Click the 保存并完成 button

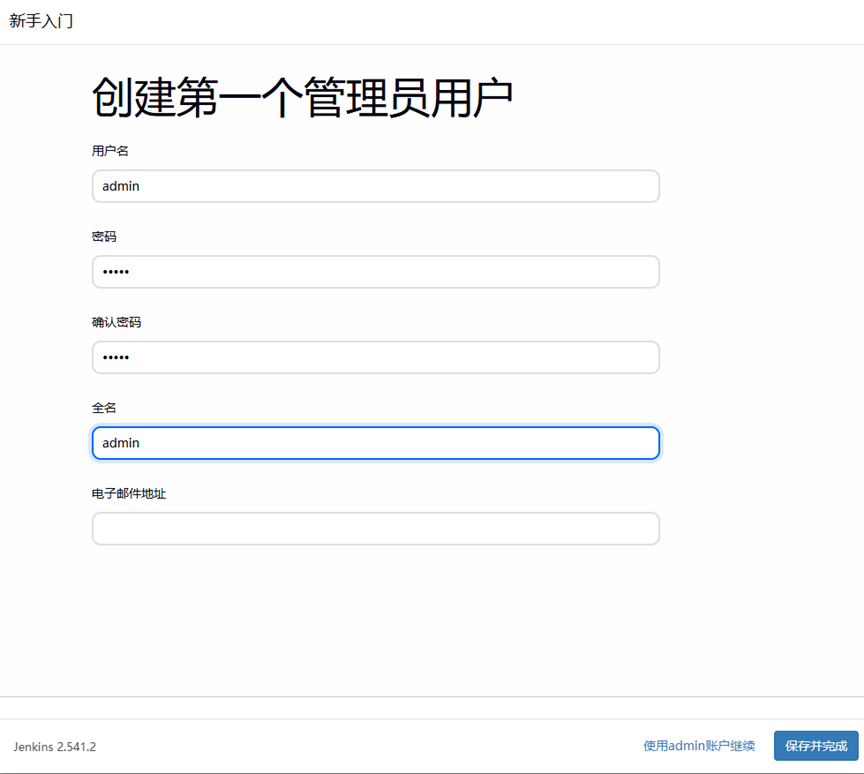pos(816,746)
